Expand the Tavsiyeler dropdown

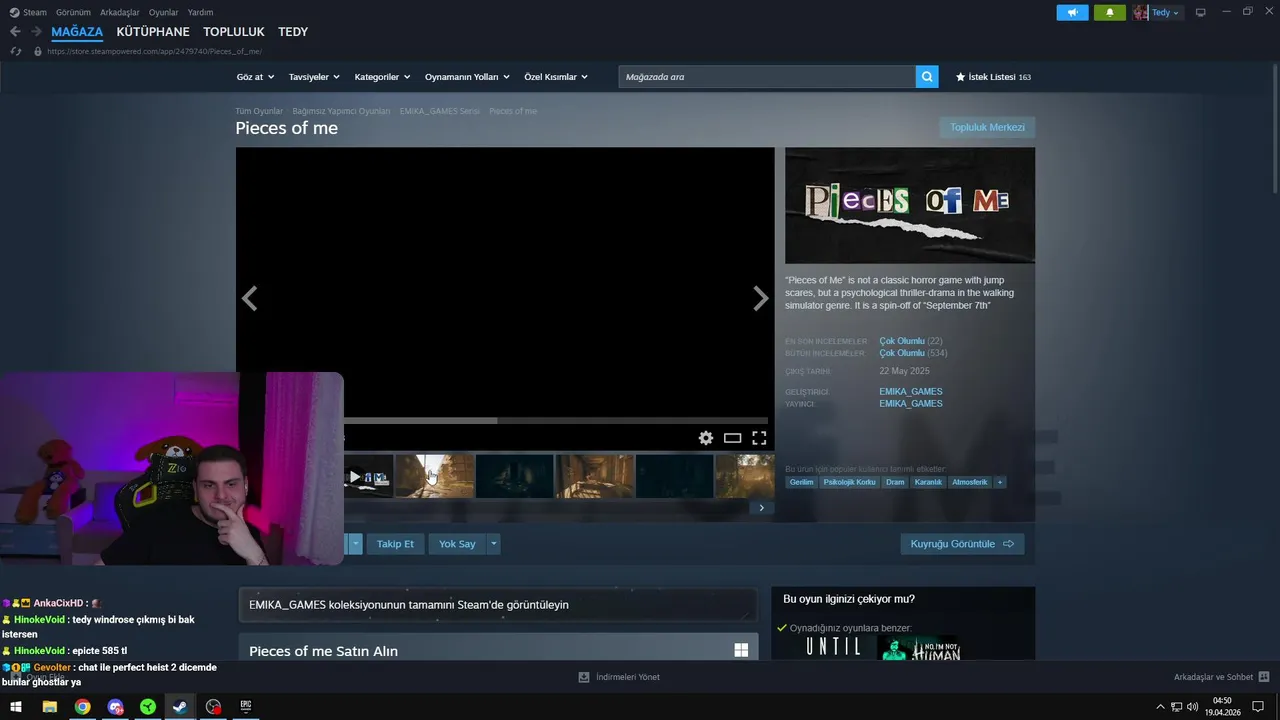[x=314, y=77]
